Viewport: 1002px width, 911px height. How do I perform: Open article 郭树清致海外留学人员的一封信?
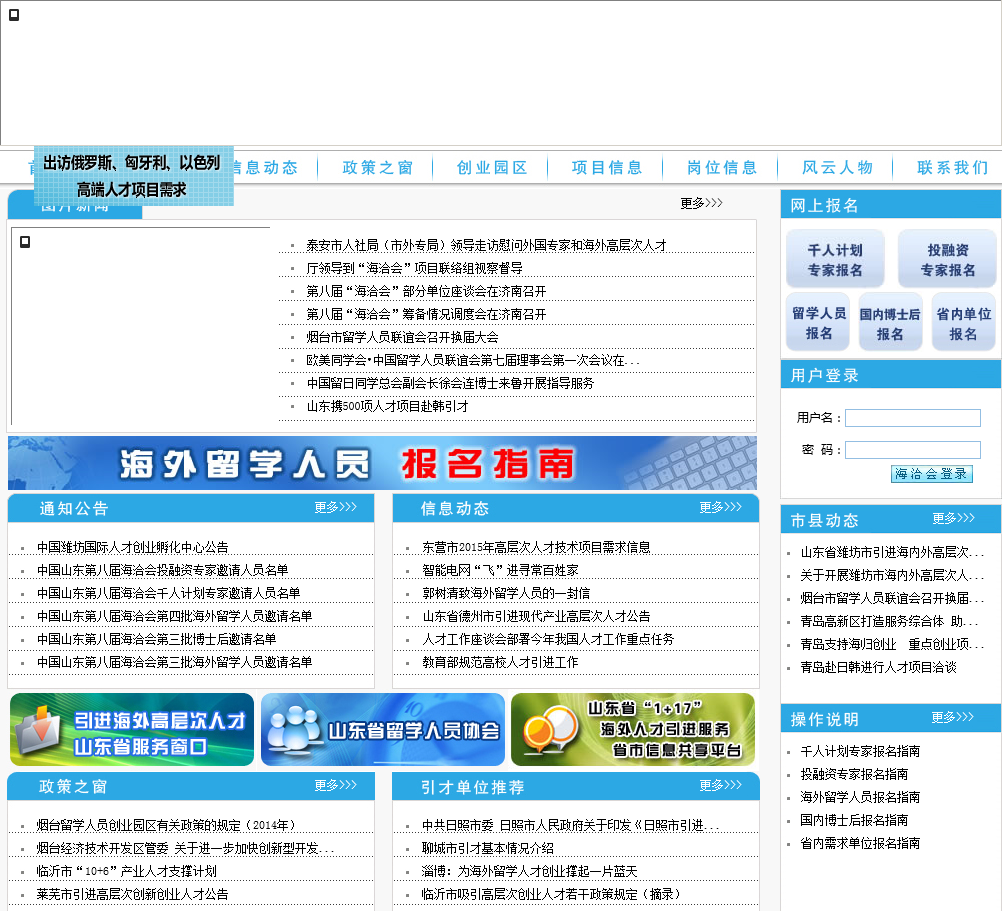click(x=506, y=593)
